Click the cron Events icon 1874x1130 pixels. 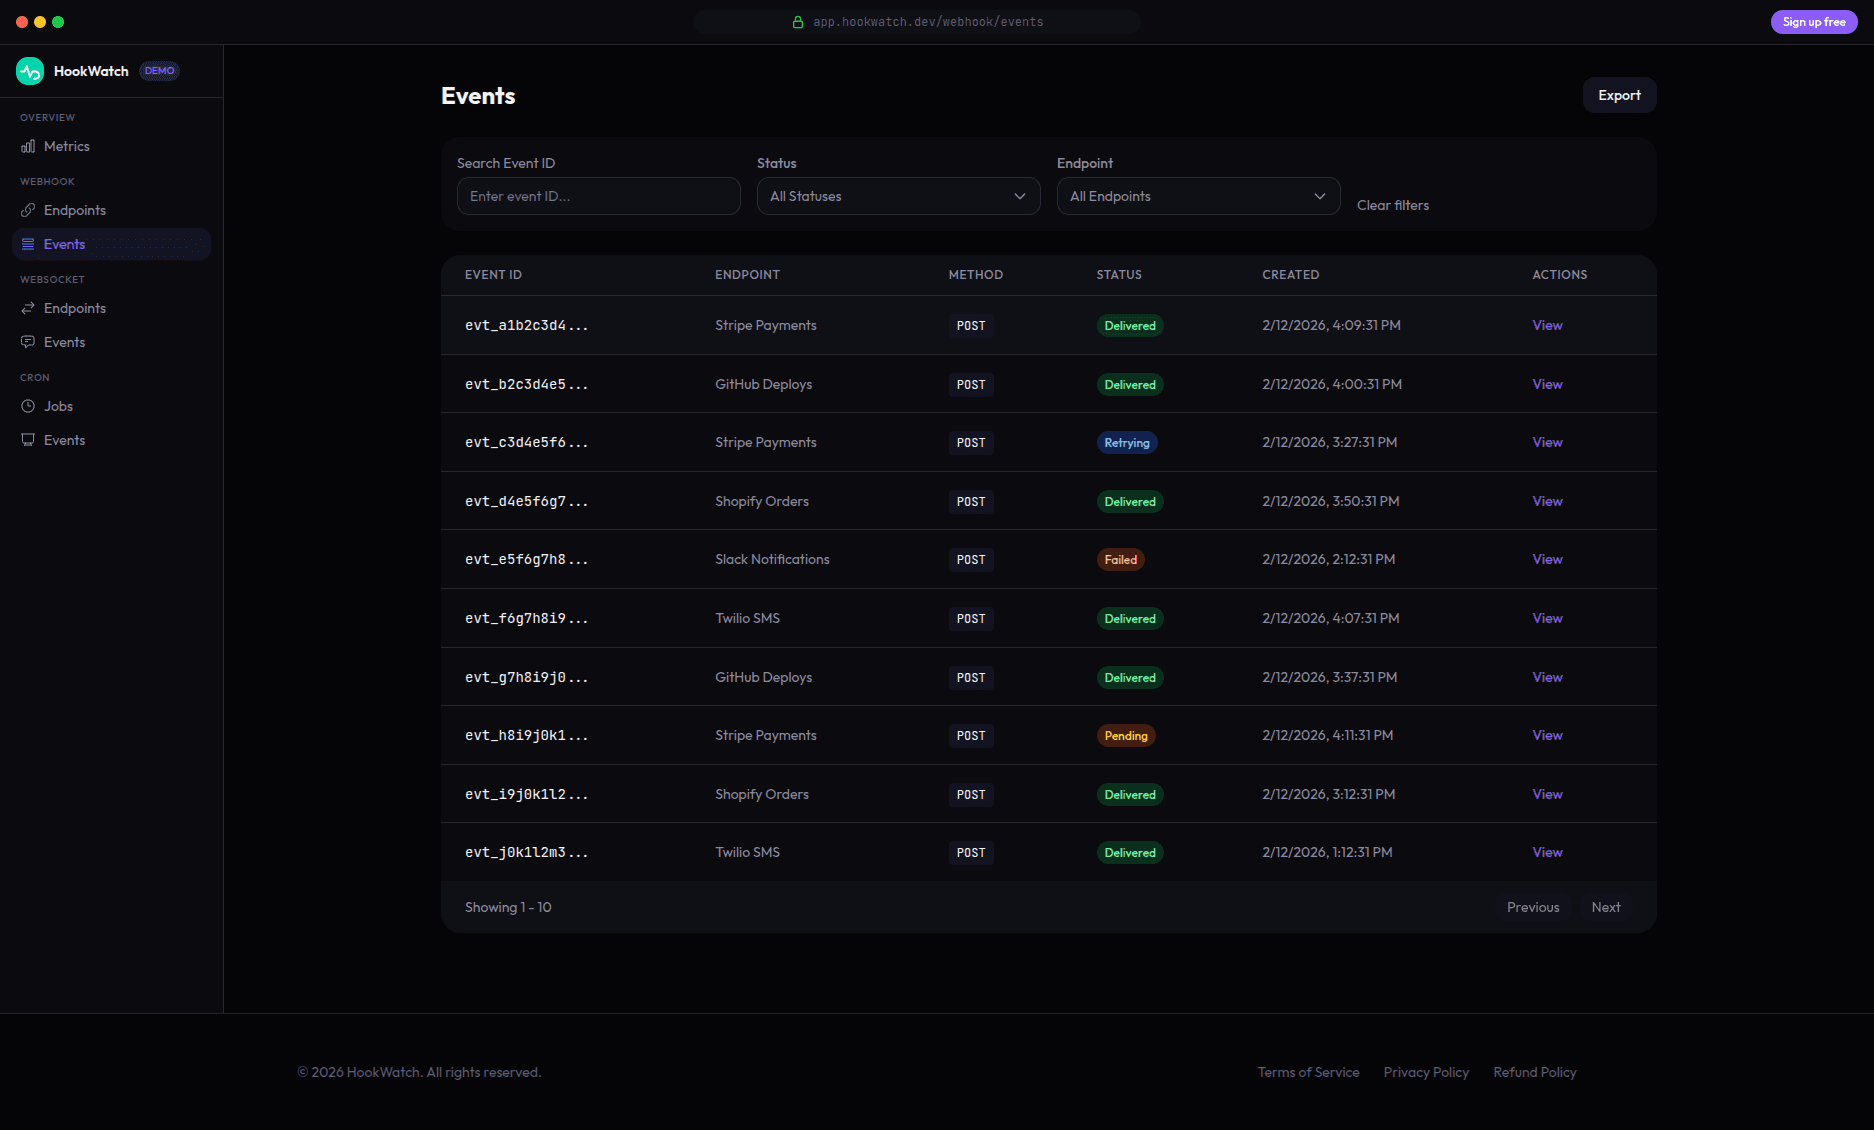[x=29, y=439]
